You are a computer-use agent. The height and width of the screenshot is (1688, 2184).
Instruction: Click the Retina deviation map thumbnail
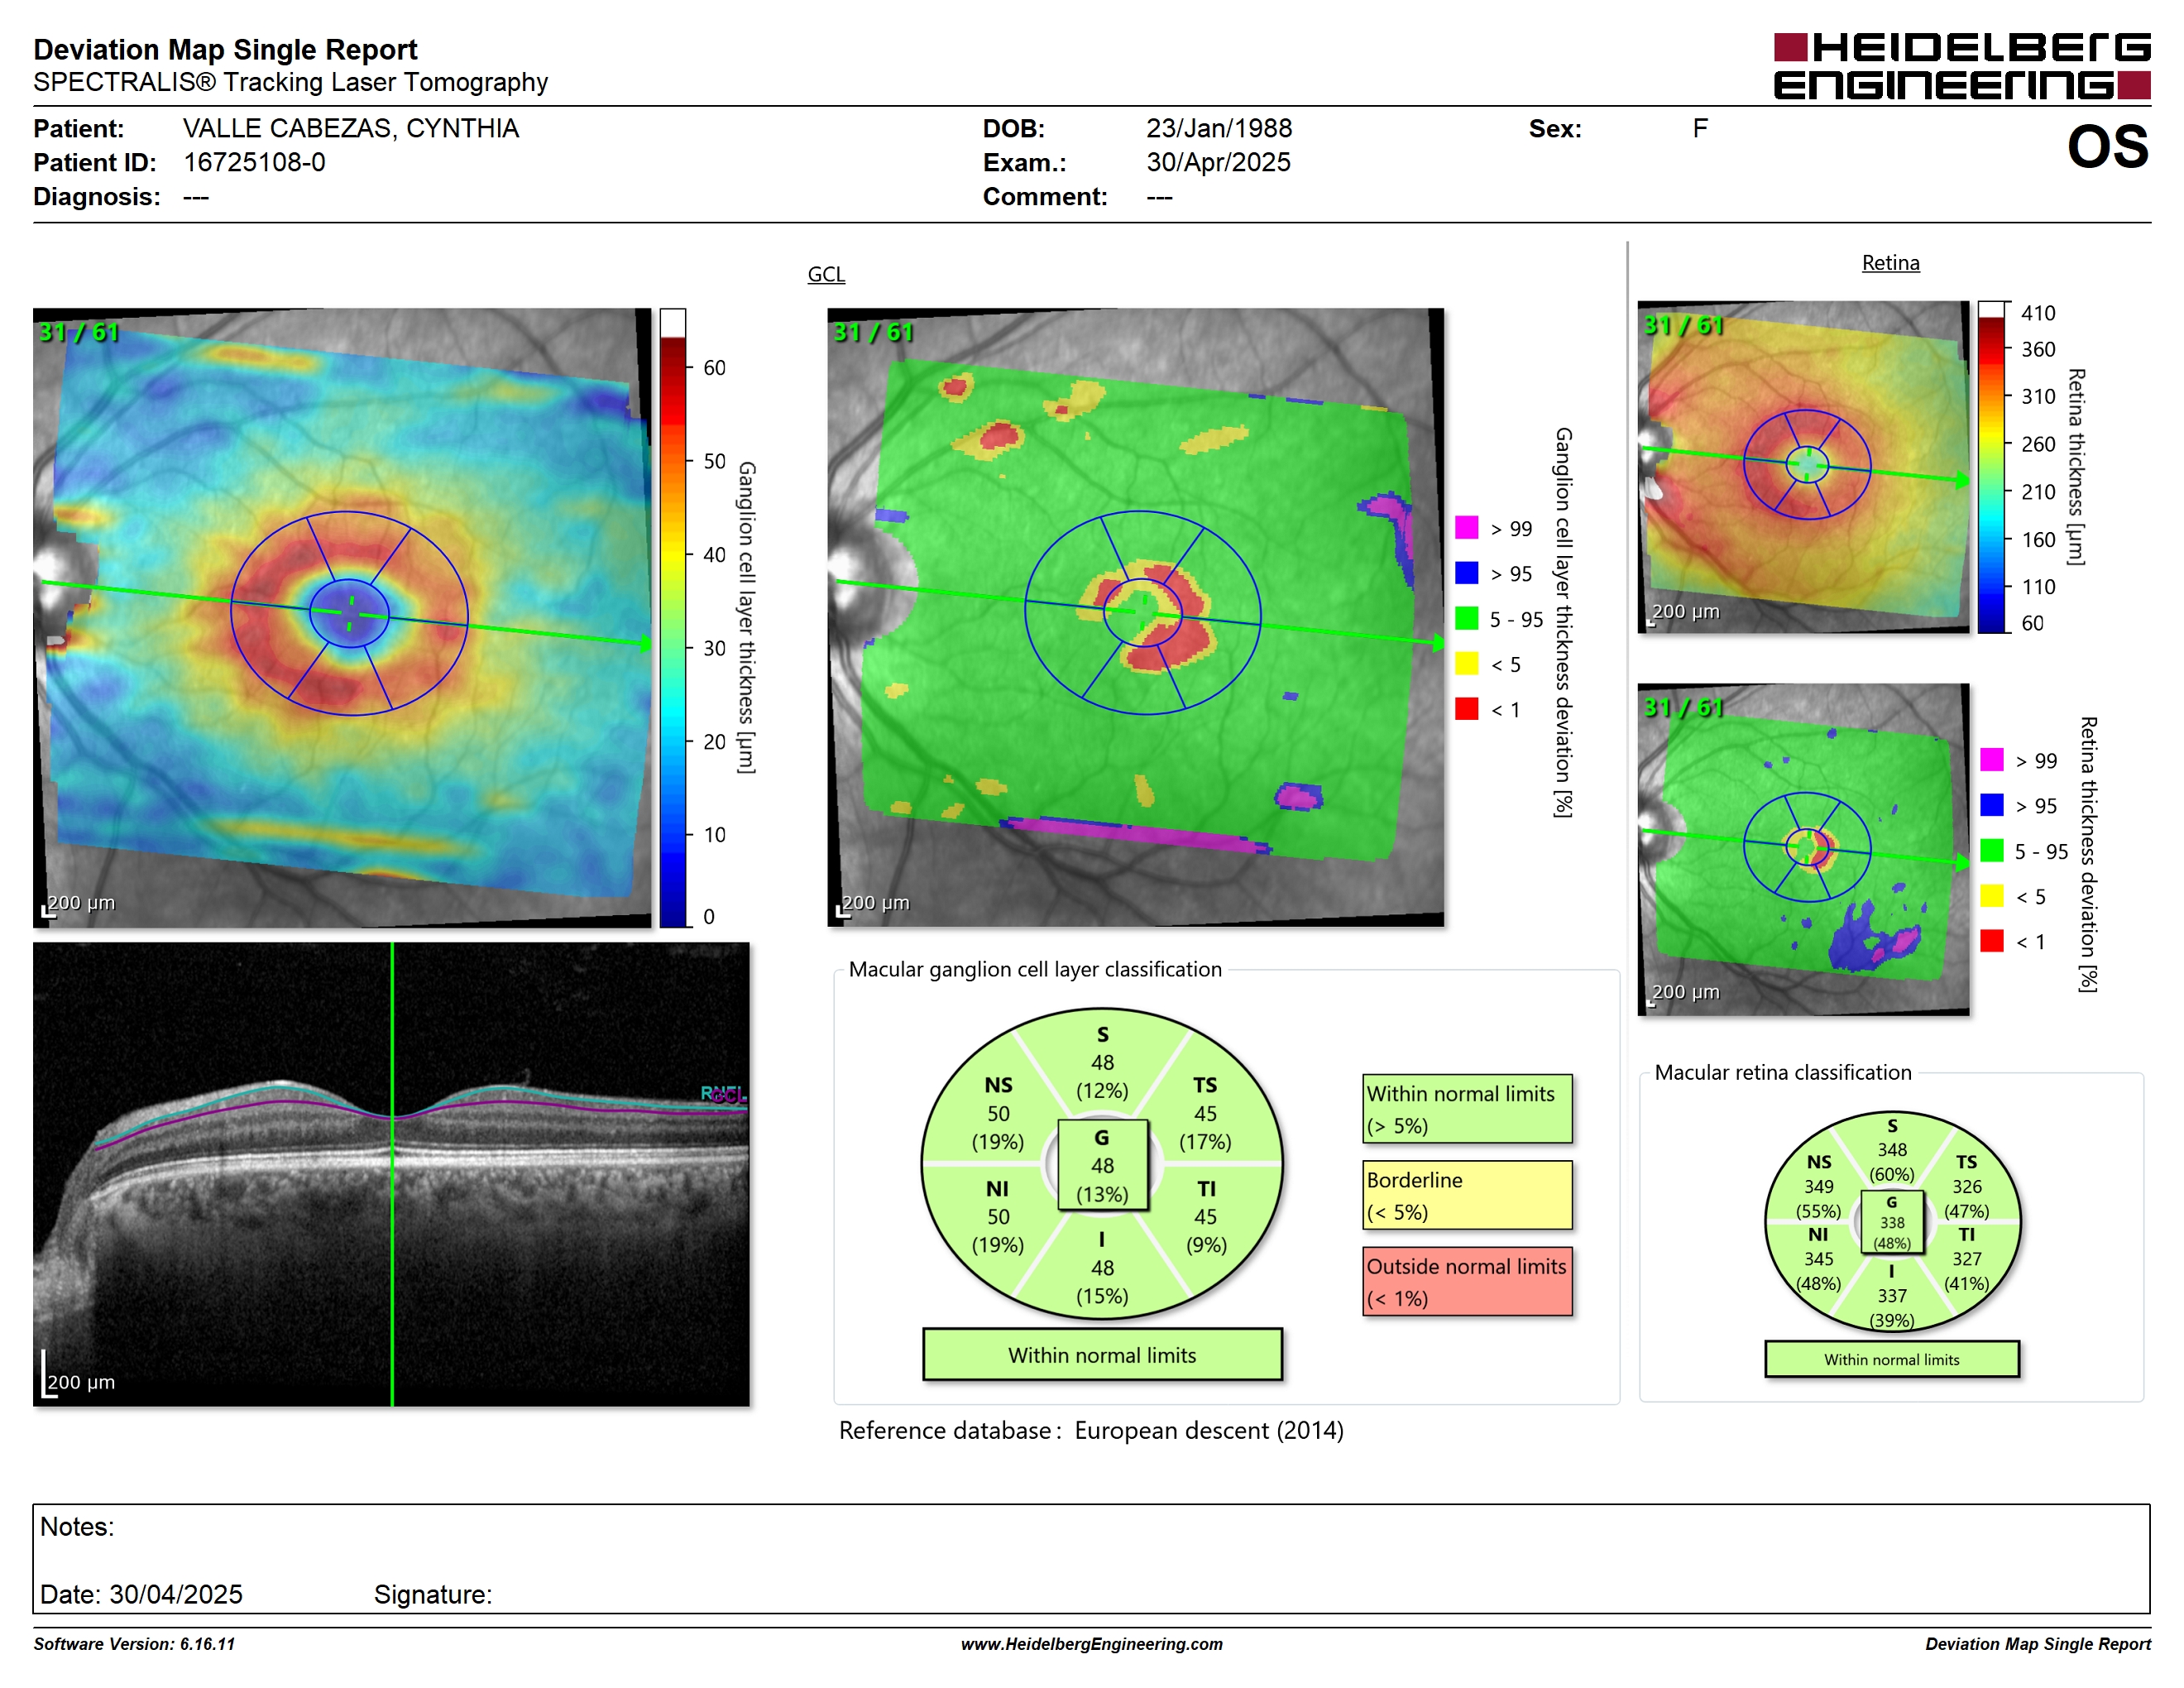coord(1803,849)
